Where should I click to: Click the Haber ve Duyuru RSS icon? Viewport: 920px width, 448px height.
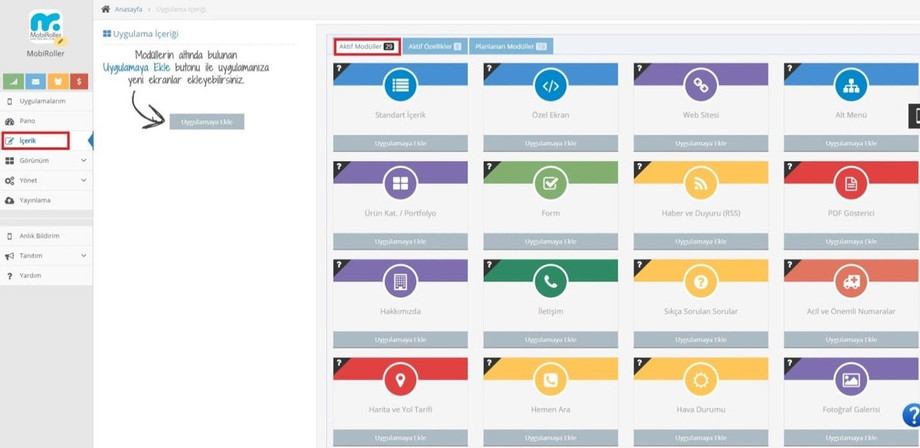[700, 184]
